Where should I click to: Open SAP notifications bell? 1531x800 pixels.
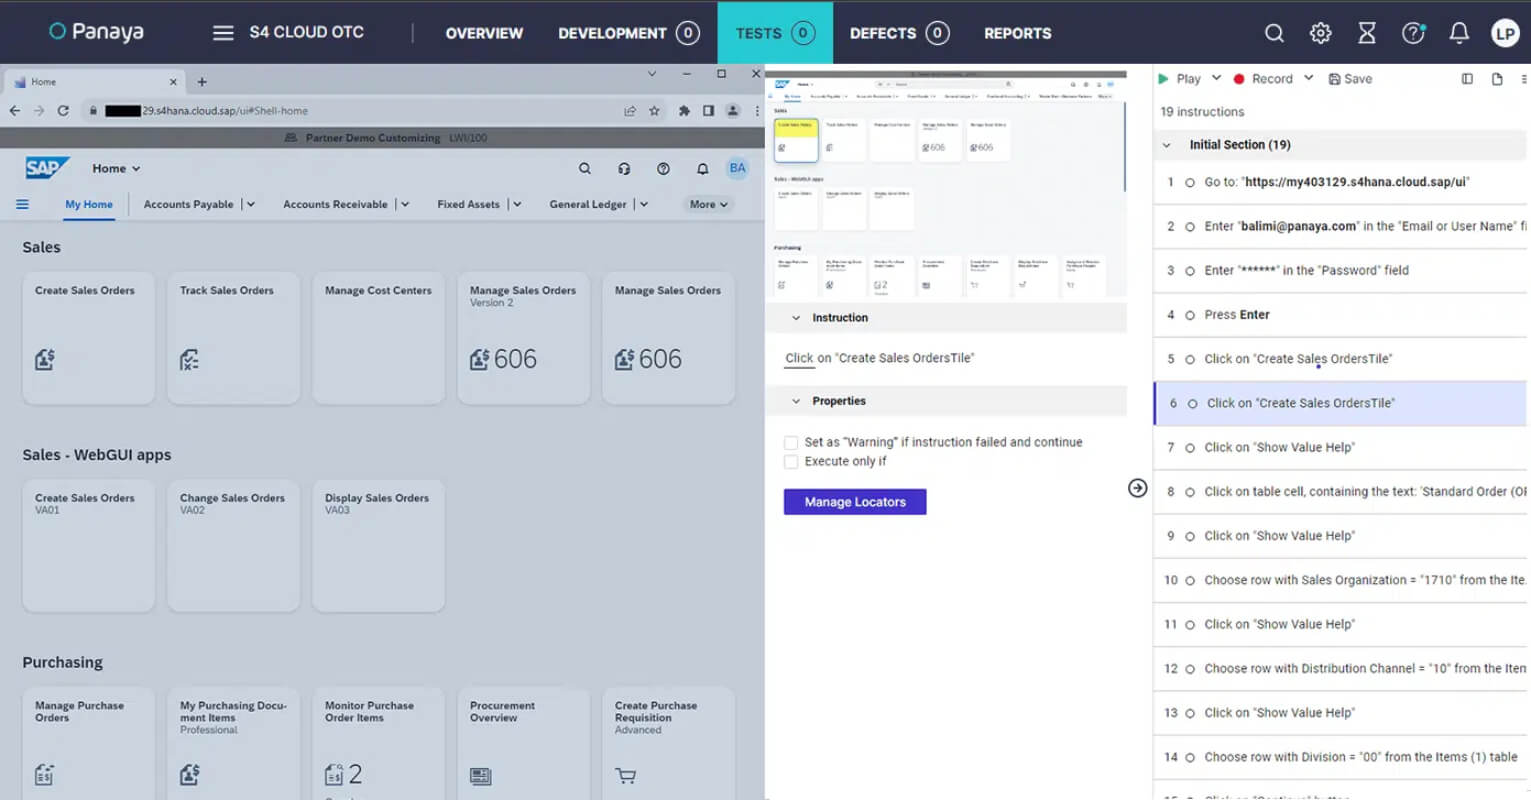coord(703,169)
